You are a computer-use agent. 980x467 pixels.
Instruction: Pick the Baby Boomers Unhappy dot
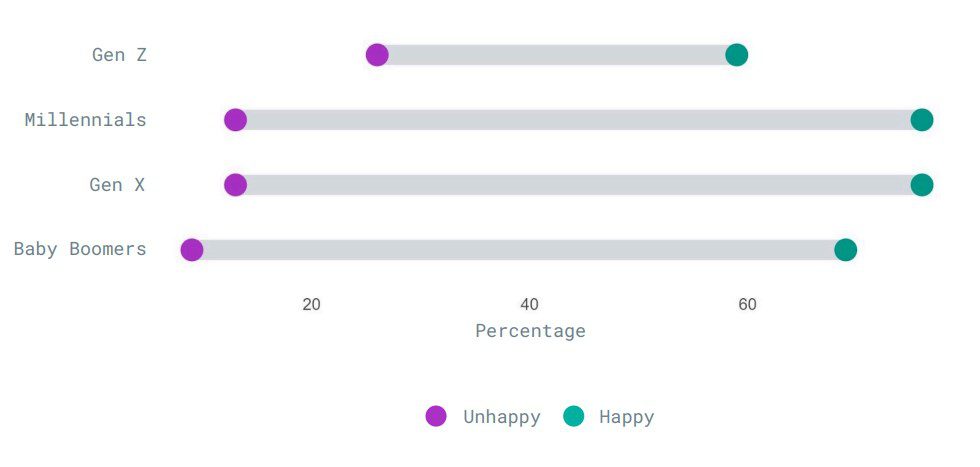pyautogui.click(x=192, y=250)
